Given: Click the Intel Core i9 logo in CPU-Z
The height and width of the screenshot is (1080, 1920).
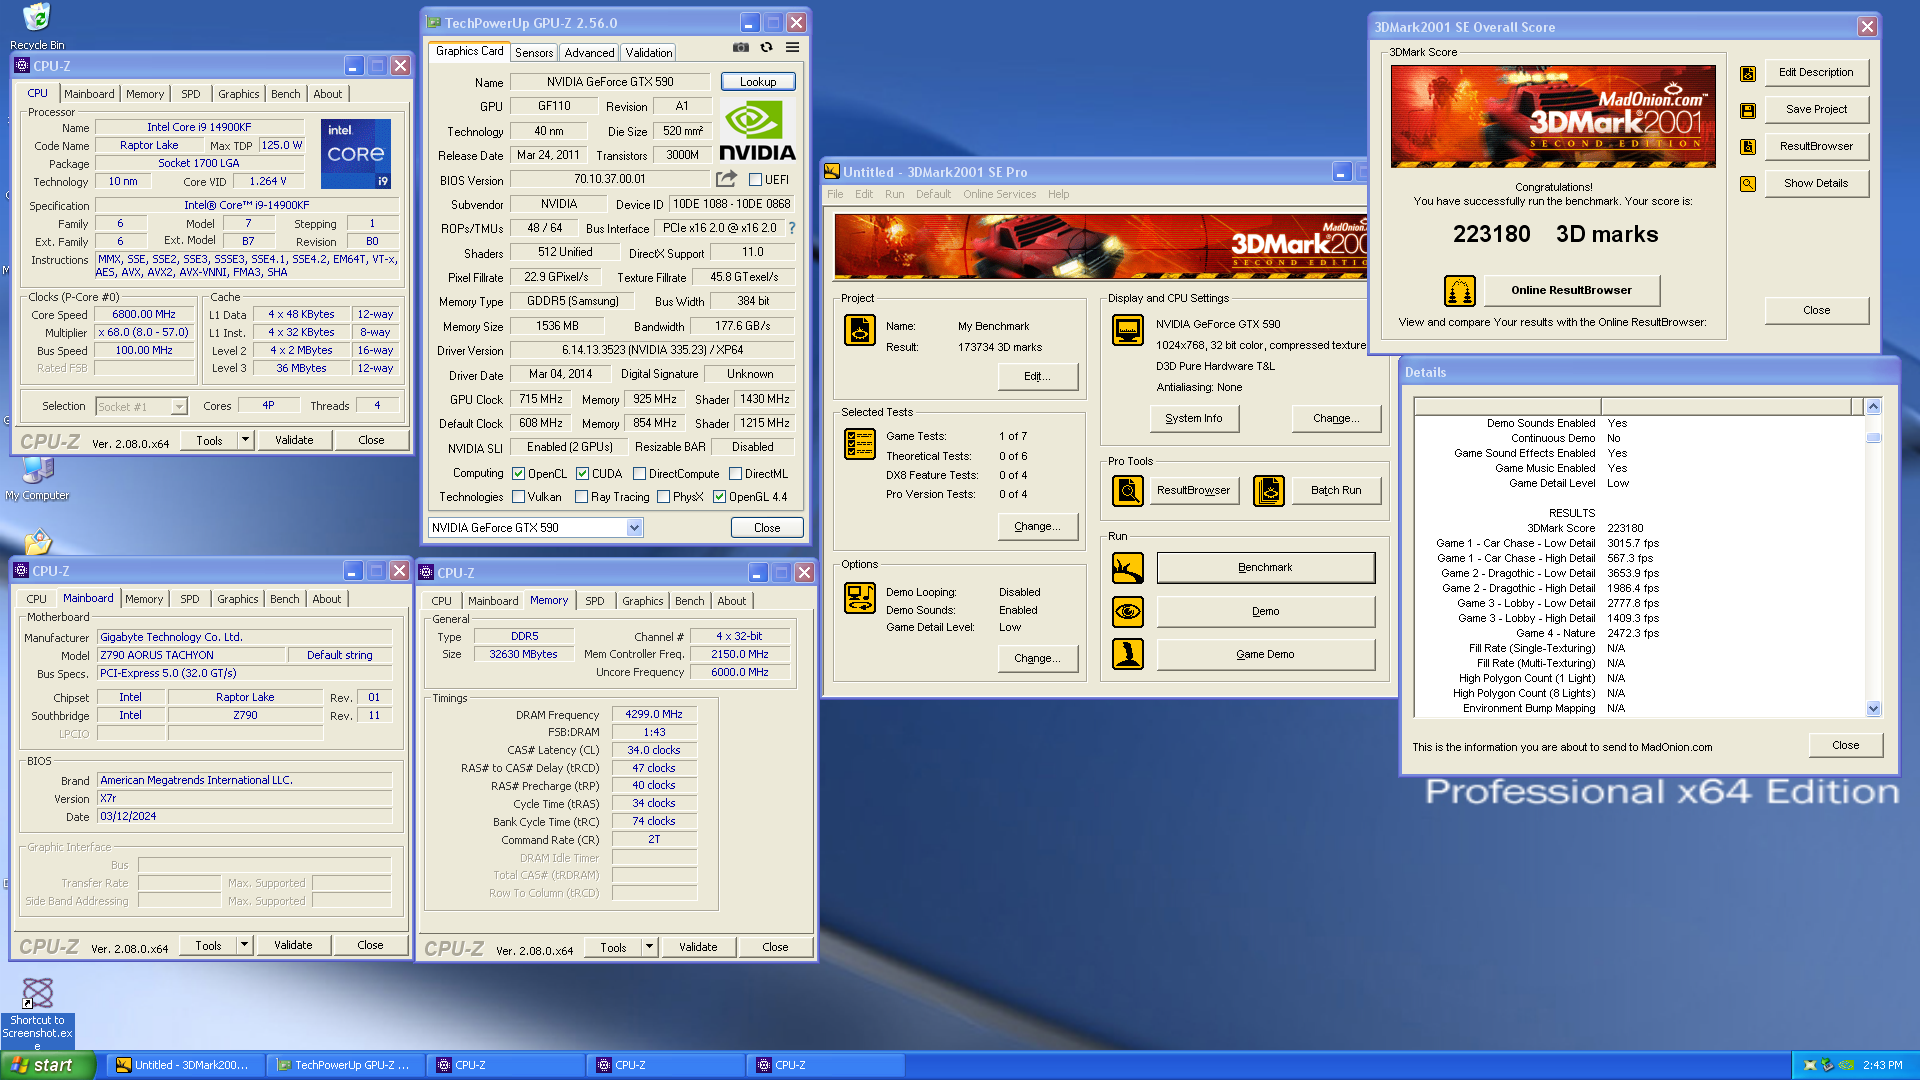Looking at the screenshot, I should click(x=356, y=154).
